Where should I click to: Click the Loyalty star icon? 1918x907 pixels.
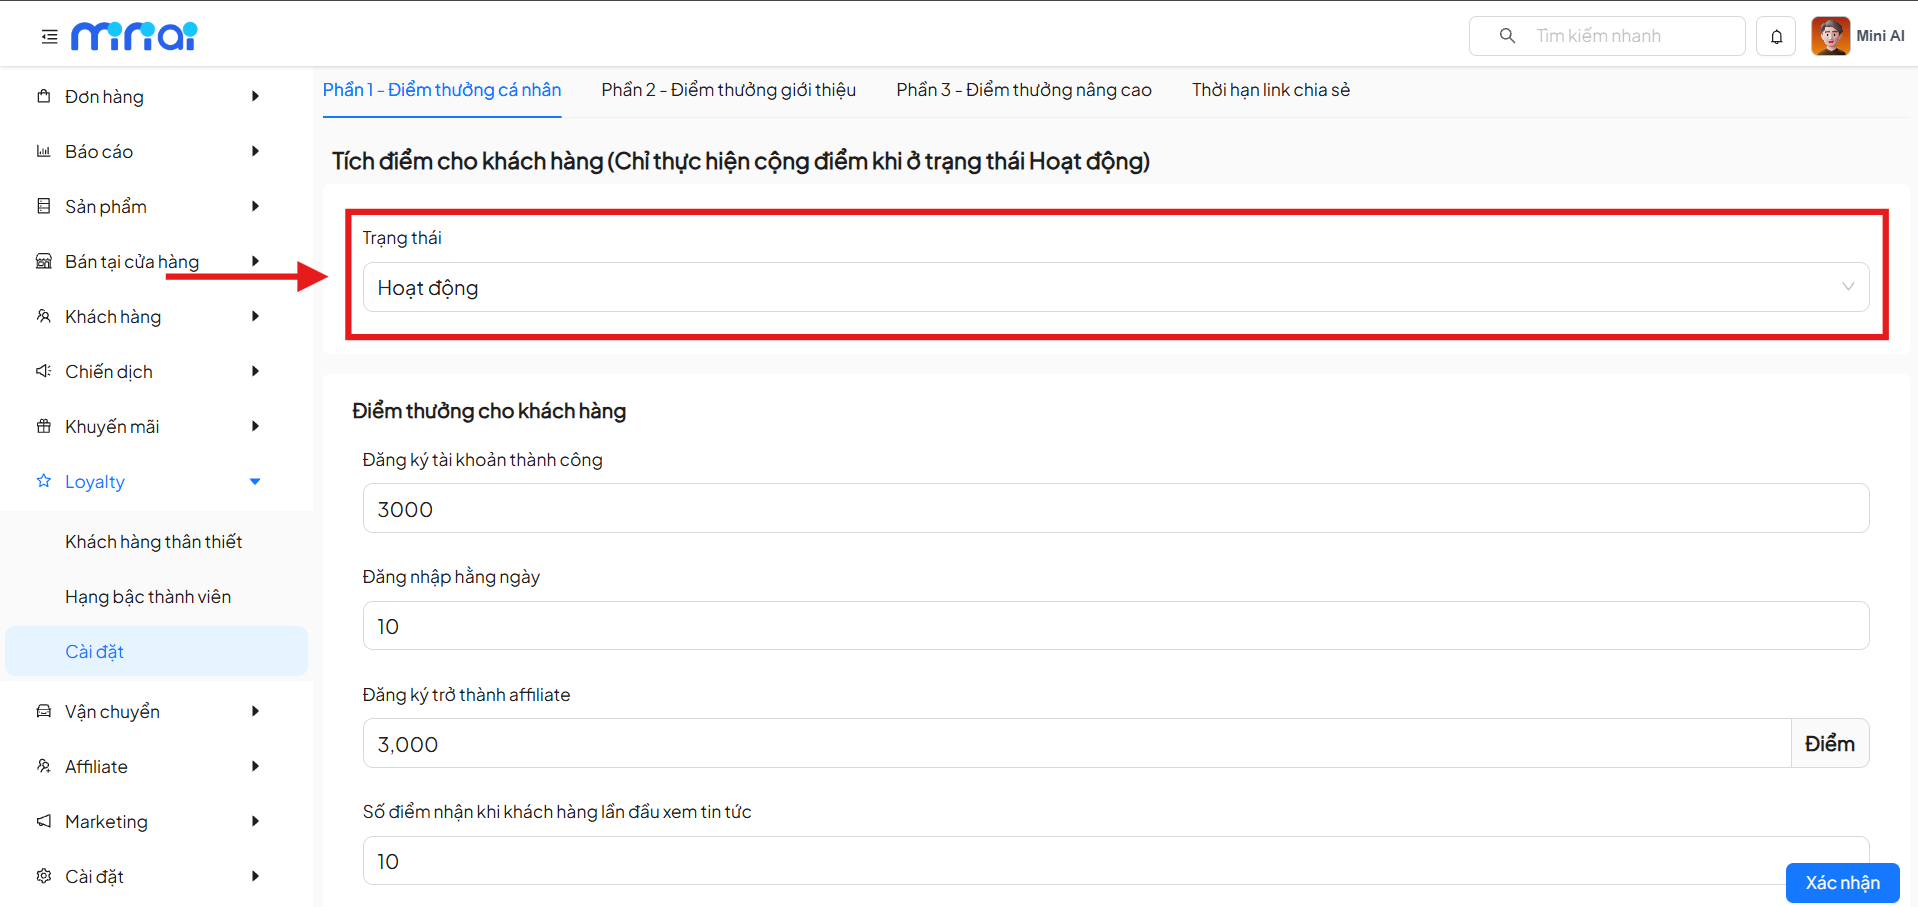44,482
